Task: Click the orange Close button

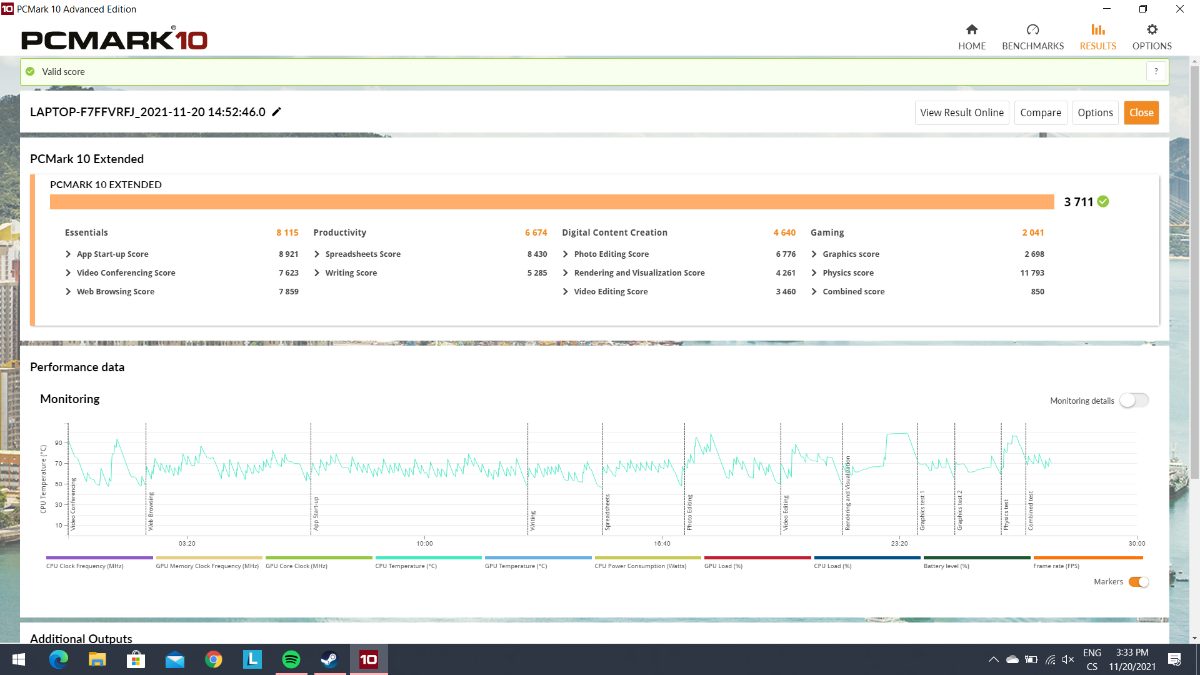Action: (1141, 113)
